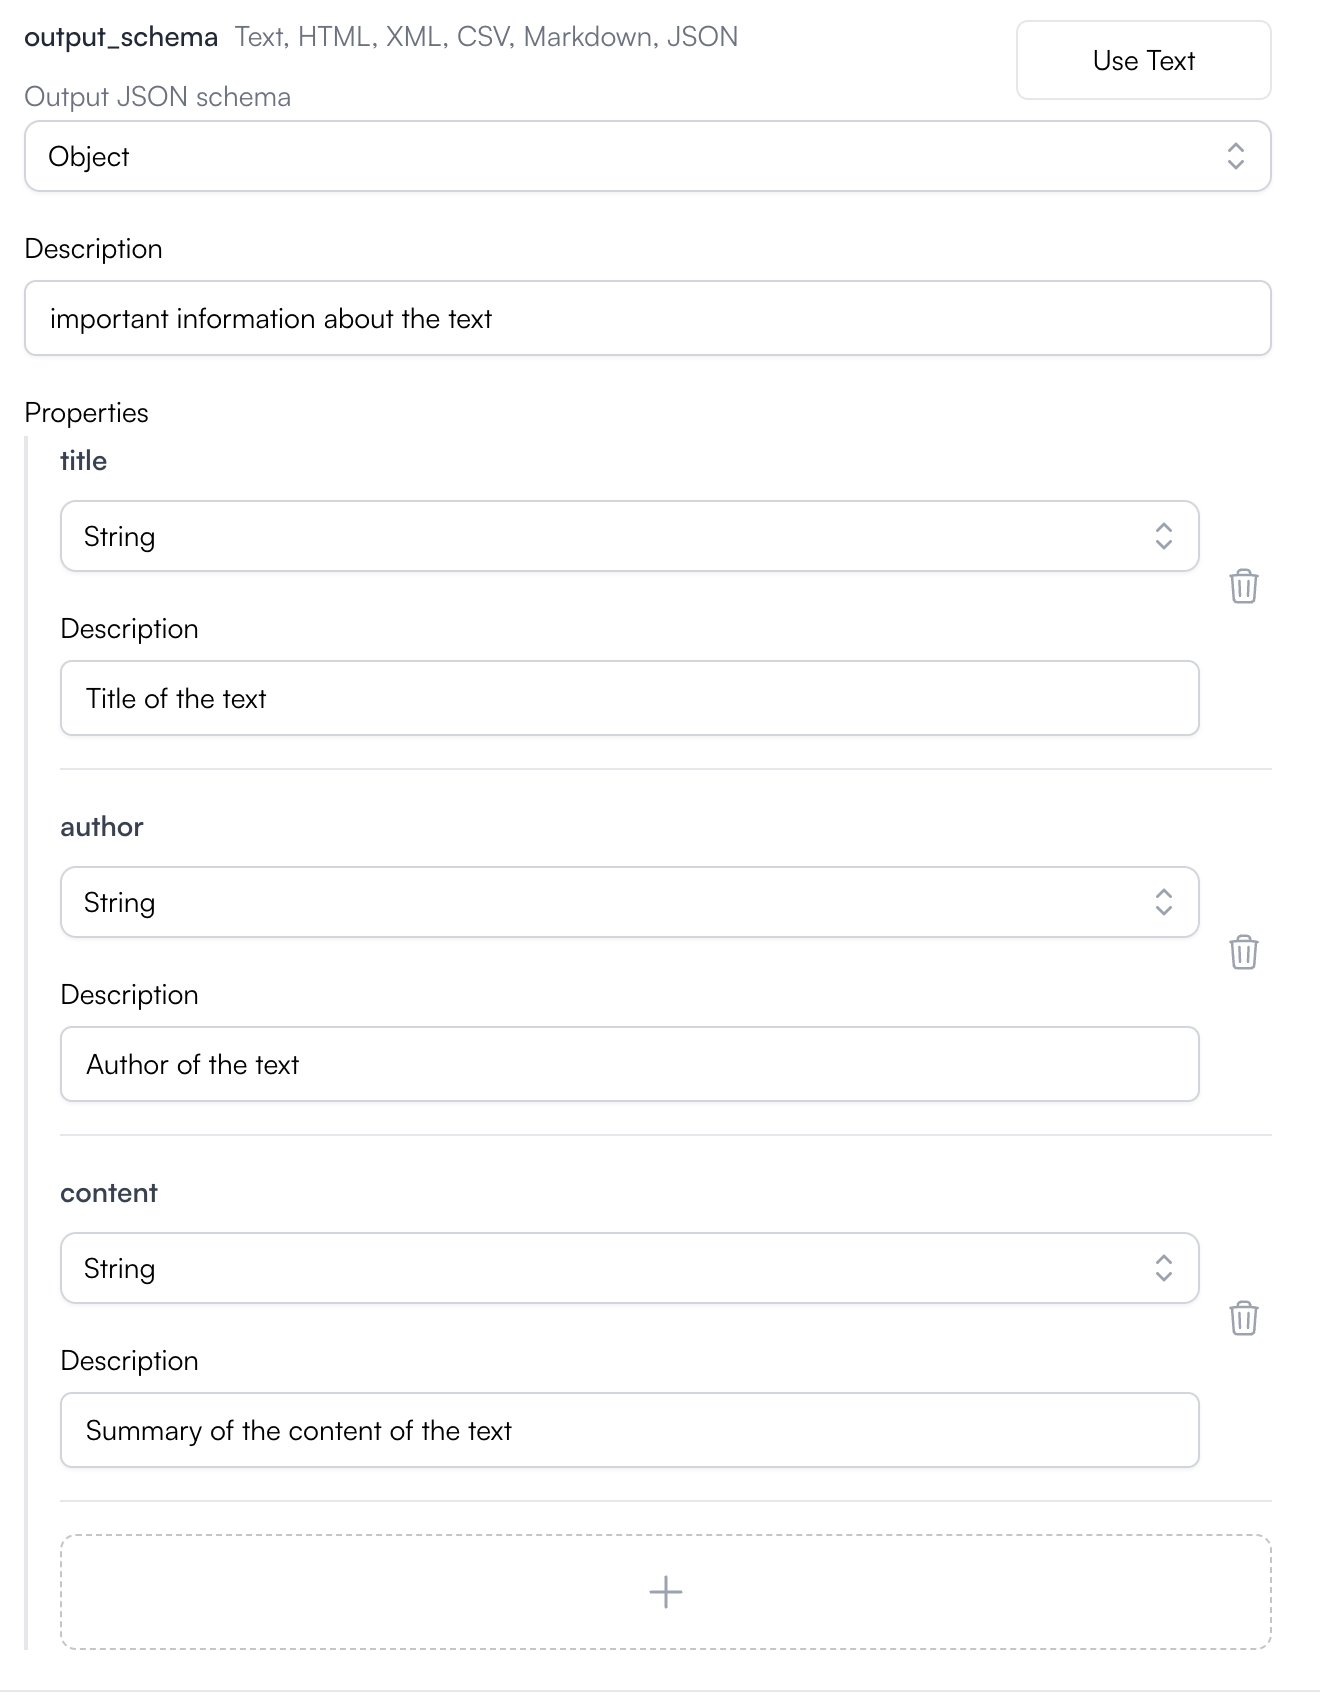Image resolution: width=1320 pixels, height=1696 pixels.
Task: Click the output_schema label
Action: tap(121, 37)
